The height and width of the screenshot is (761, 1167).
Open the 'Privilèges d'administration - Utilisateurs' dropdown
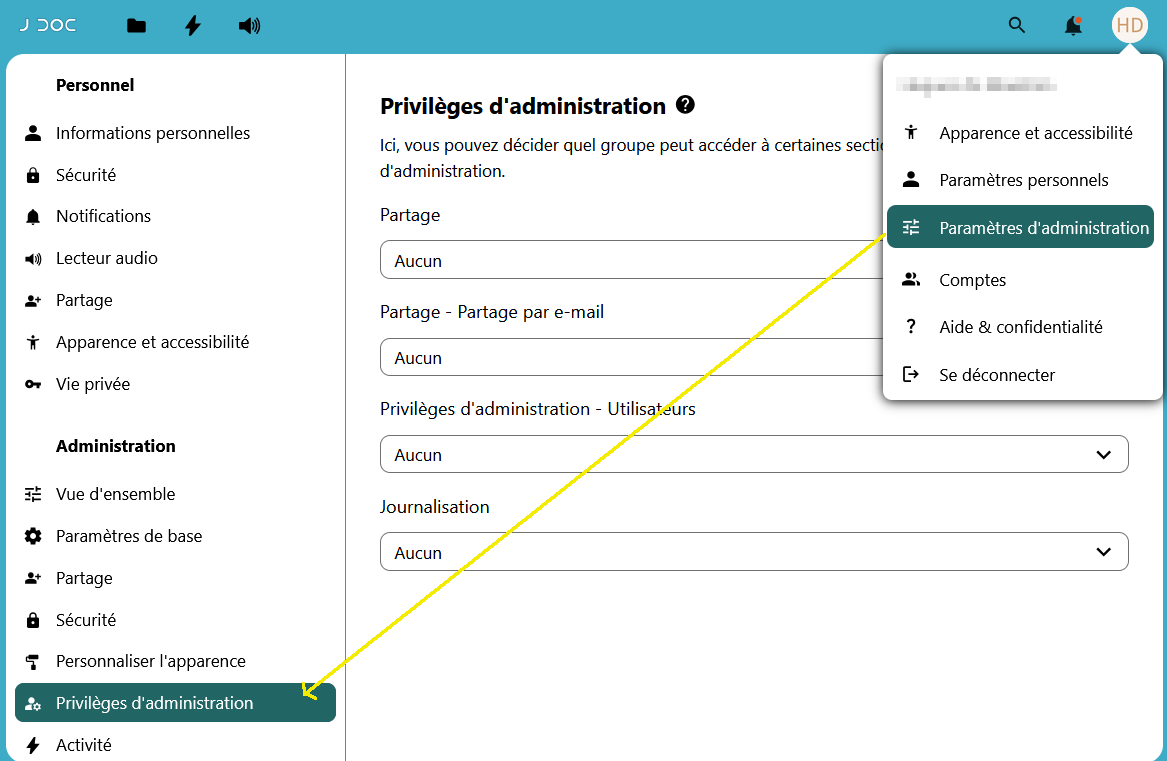click(753, 454)
